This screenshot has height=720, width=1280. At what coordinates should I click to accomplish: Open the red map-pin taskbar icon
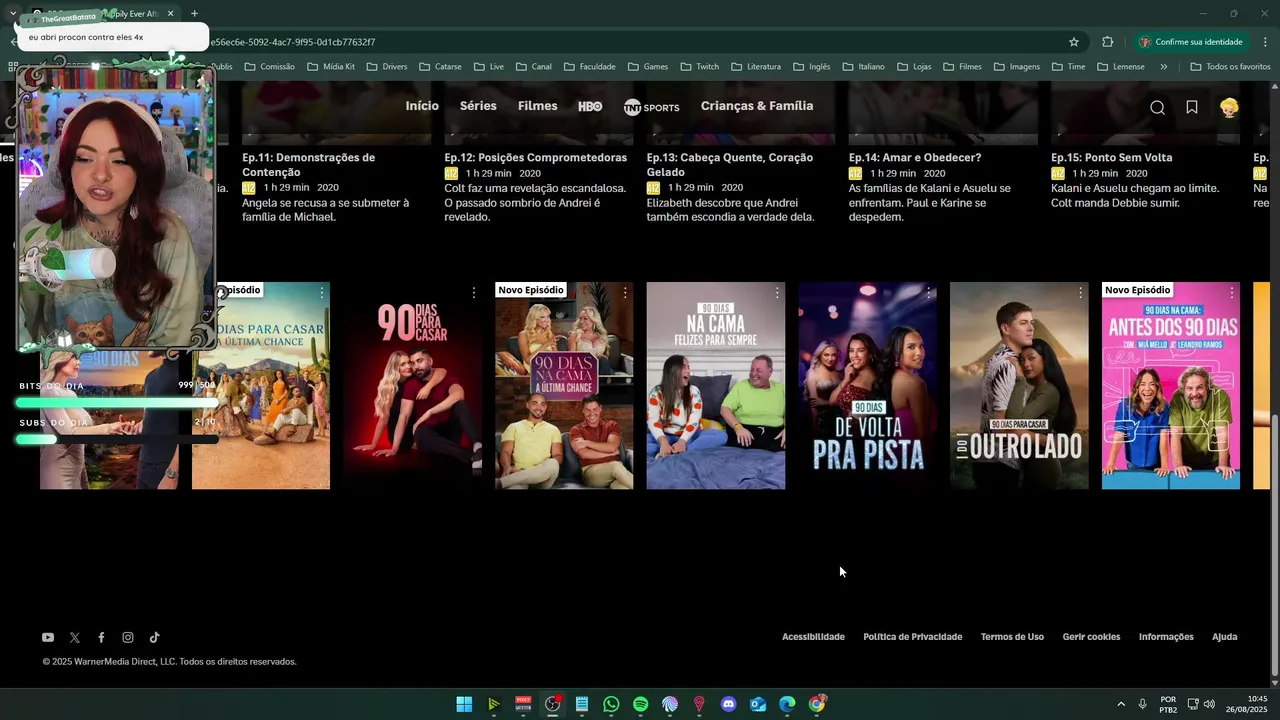click(x=699, y=704)
